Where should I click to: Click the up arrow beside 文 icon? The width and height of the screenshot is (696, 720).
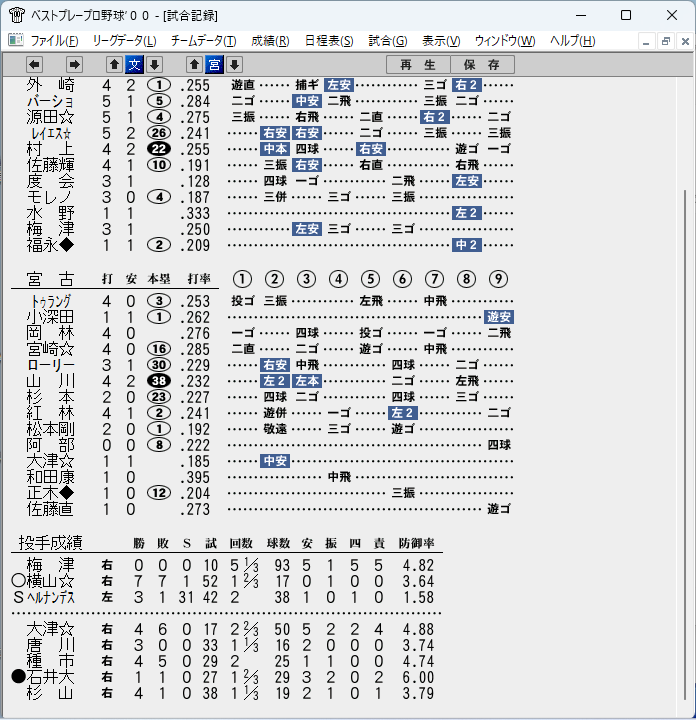(114, 65)
